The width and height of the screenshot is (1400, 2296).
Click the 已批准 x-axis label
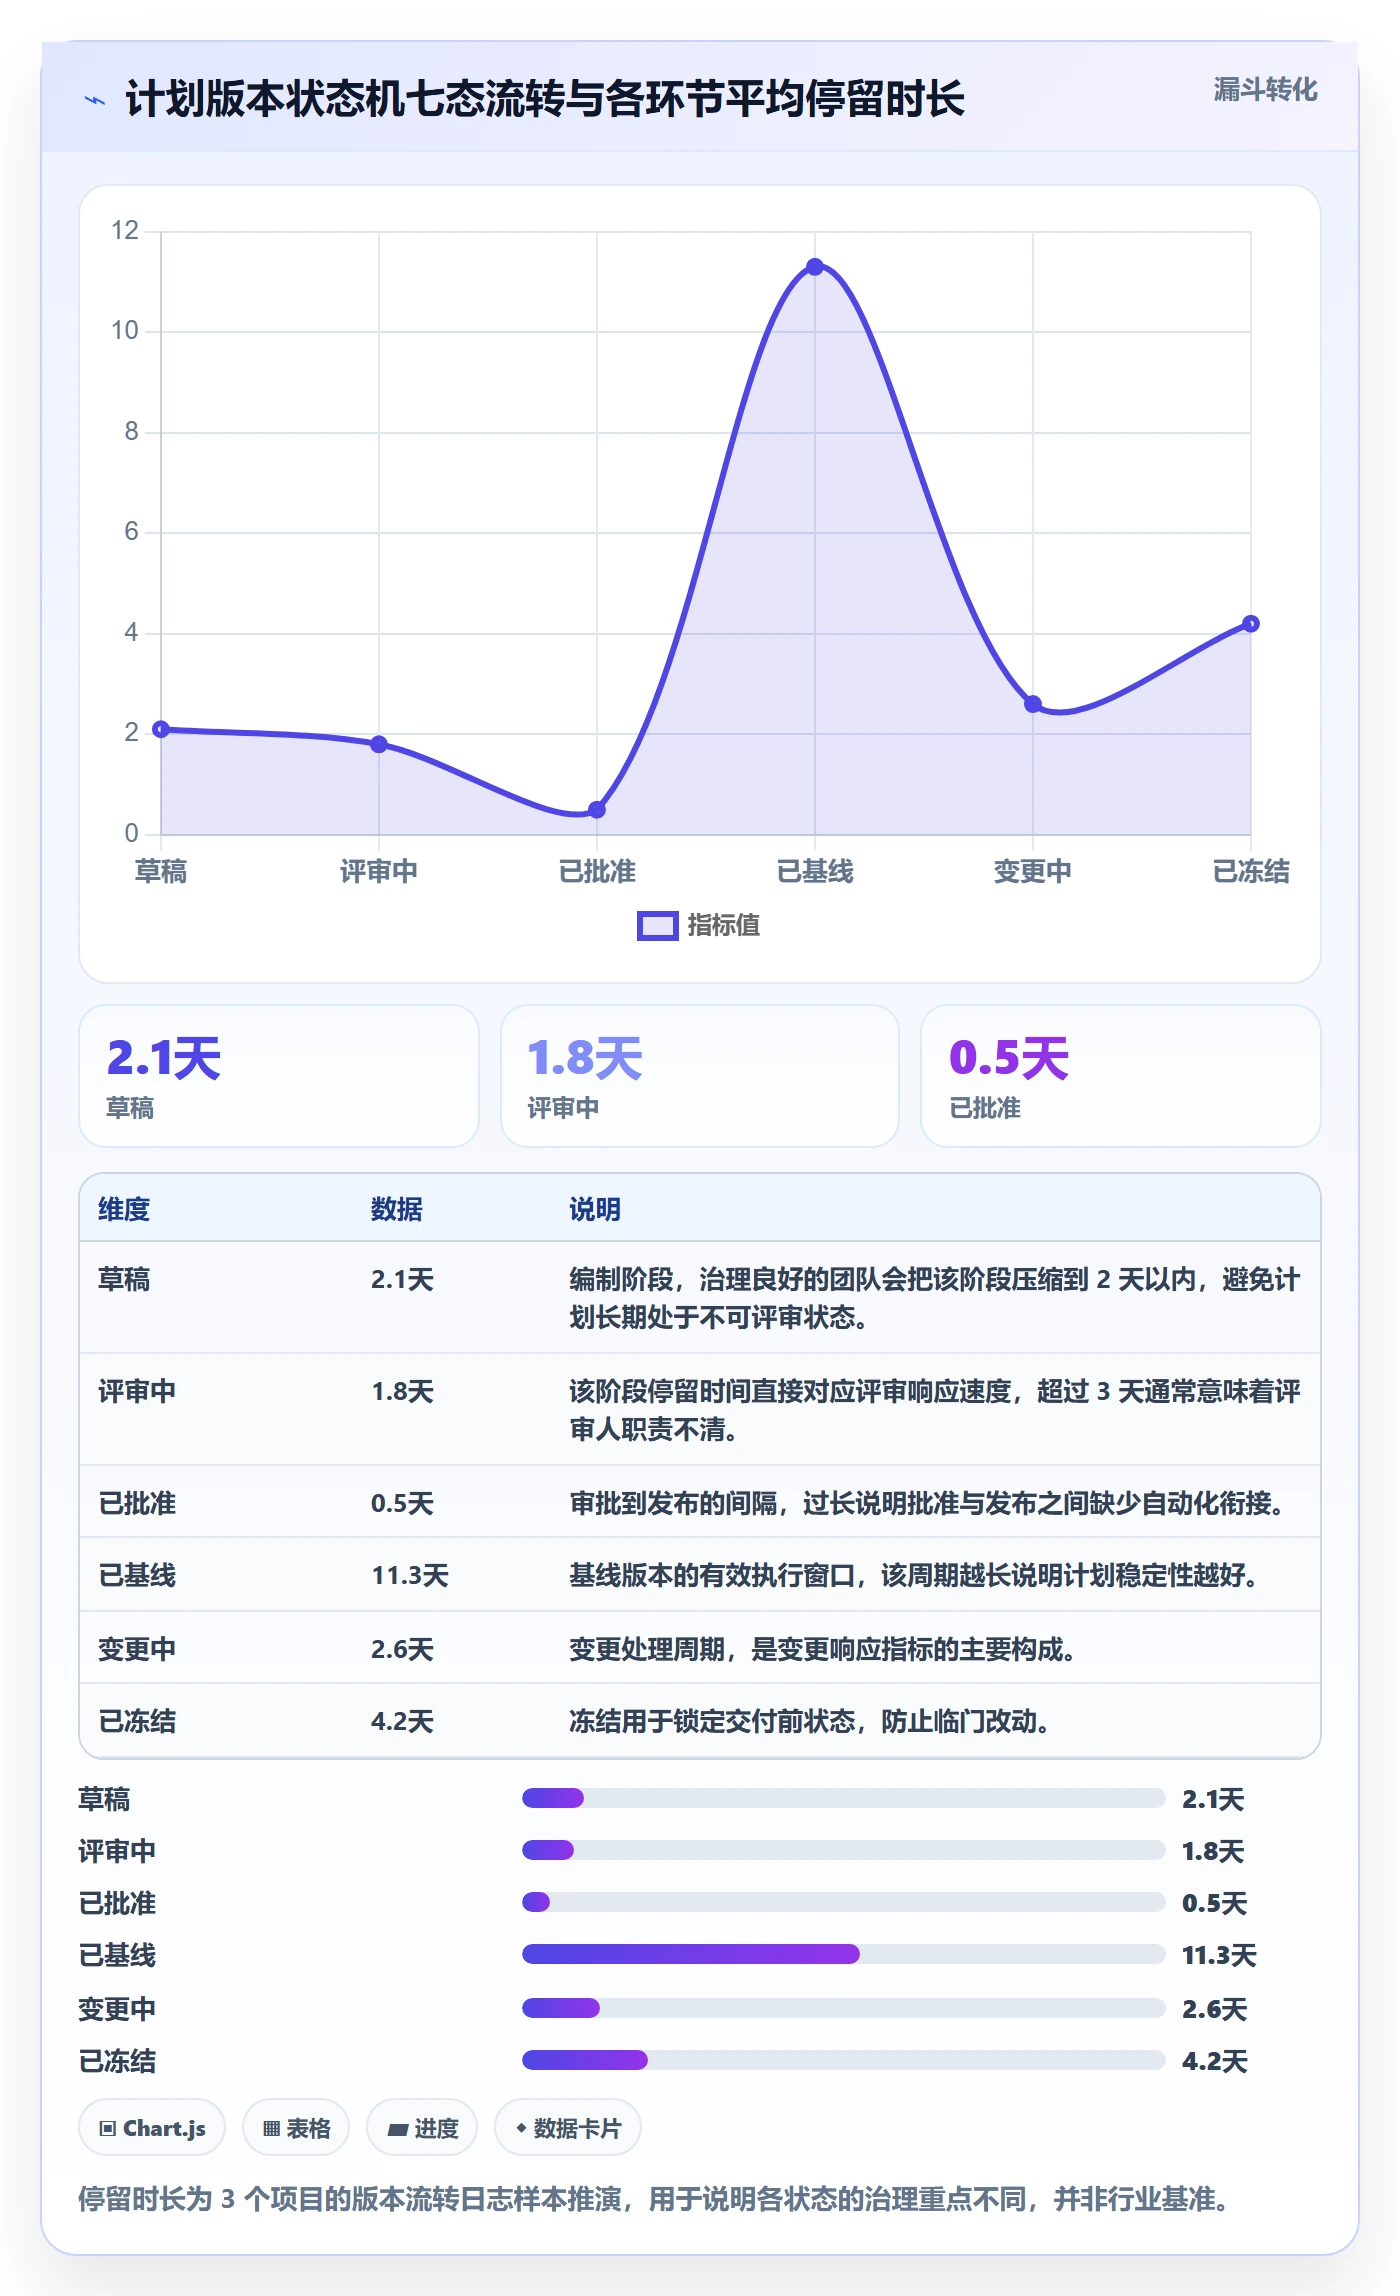597,871
